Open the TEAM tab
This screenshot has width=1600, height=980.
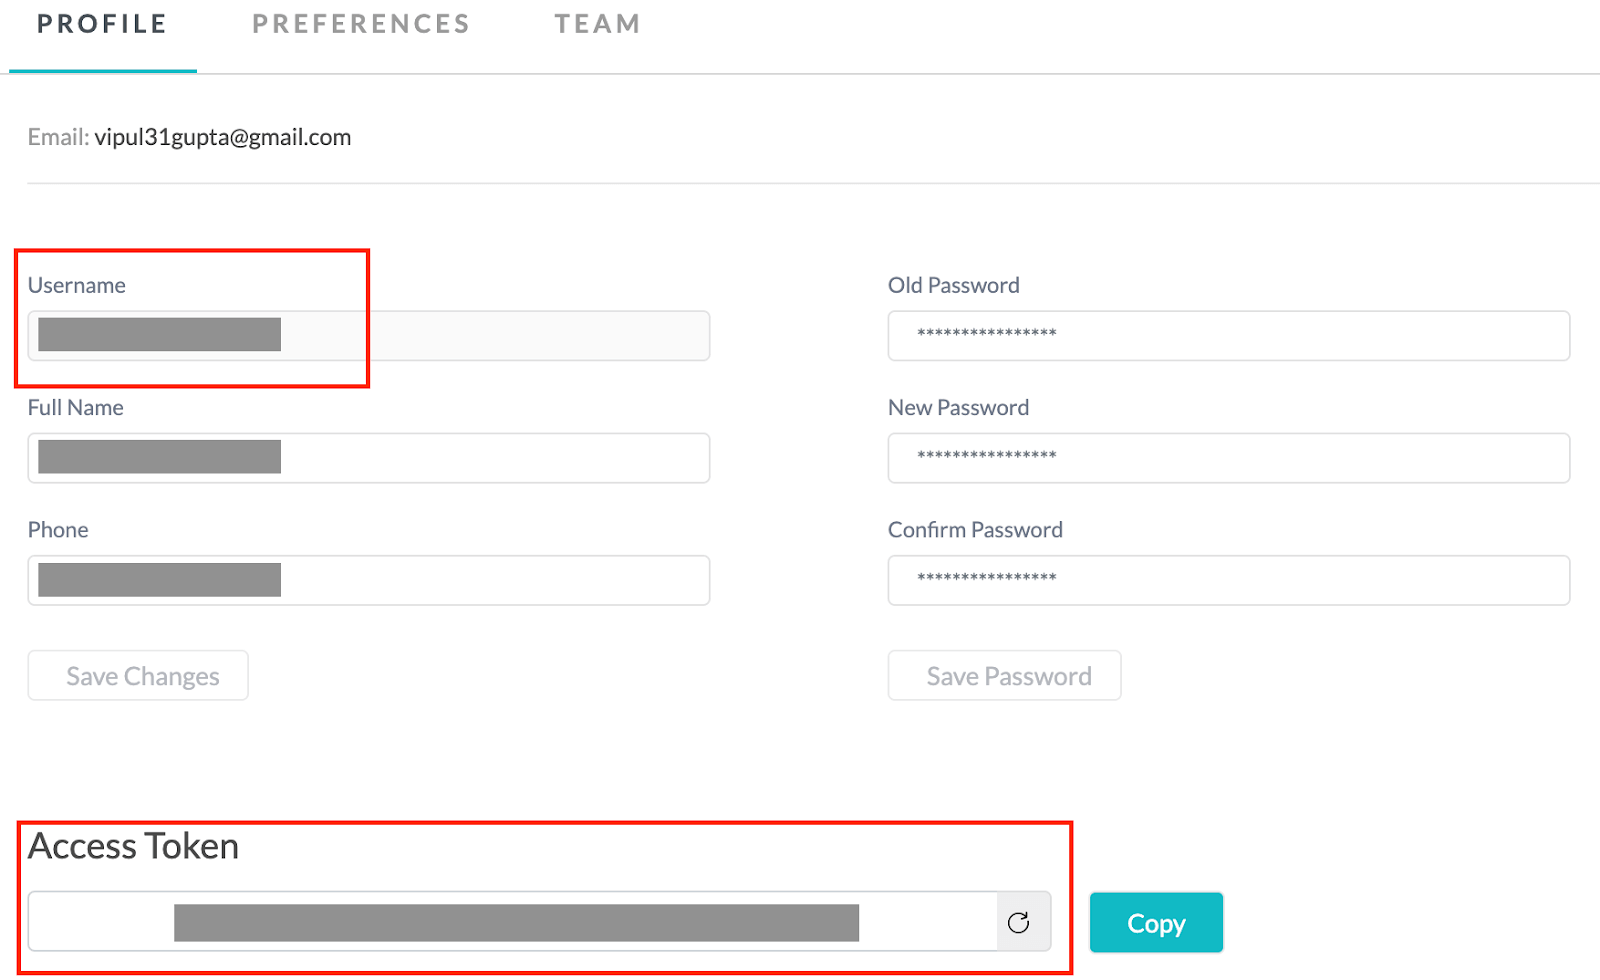597,23
